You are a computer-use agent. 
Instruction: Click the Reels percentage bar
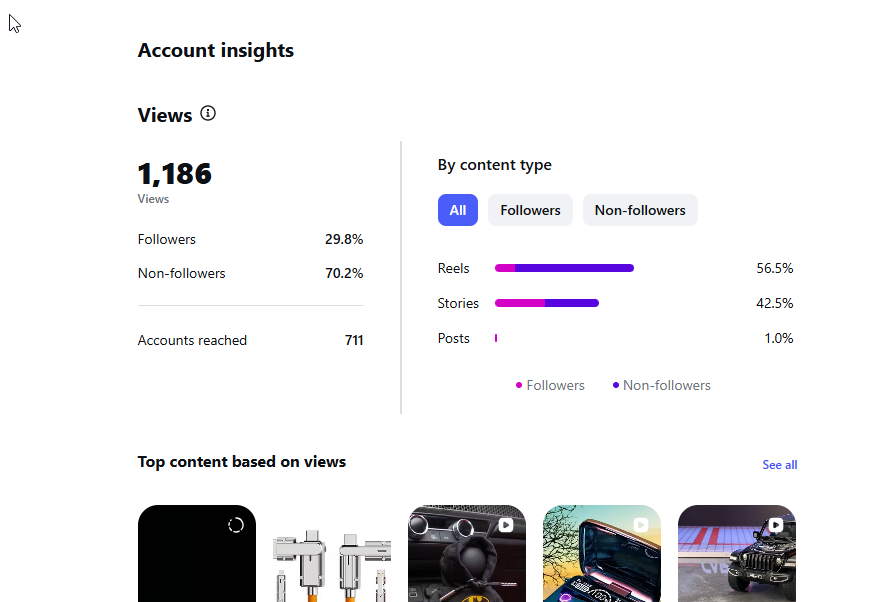coord(564,268)
